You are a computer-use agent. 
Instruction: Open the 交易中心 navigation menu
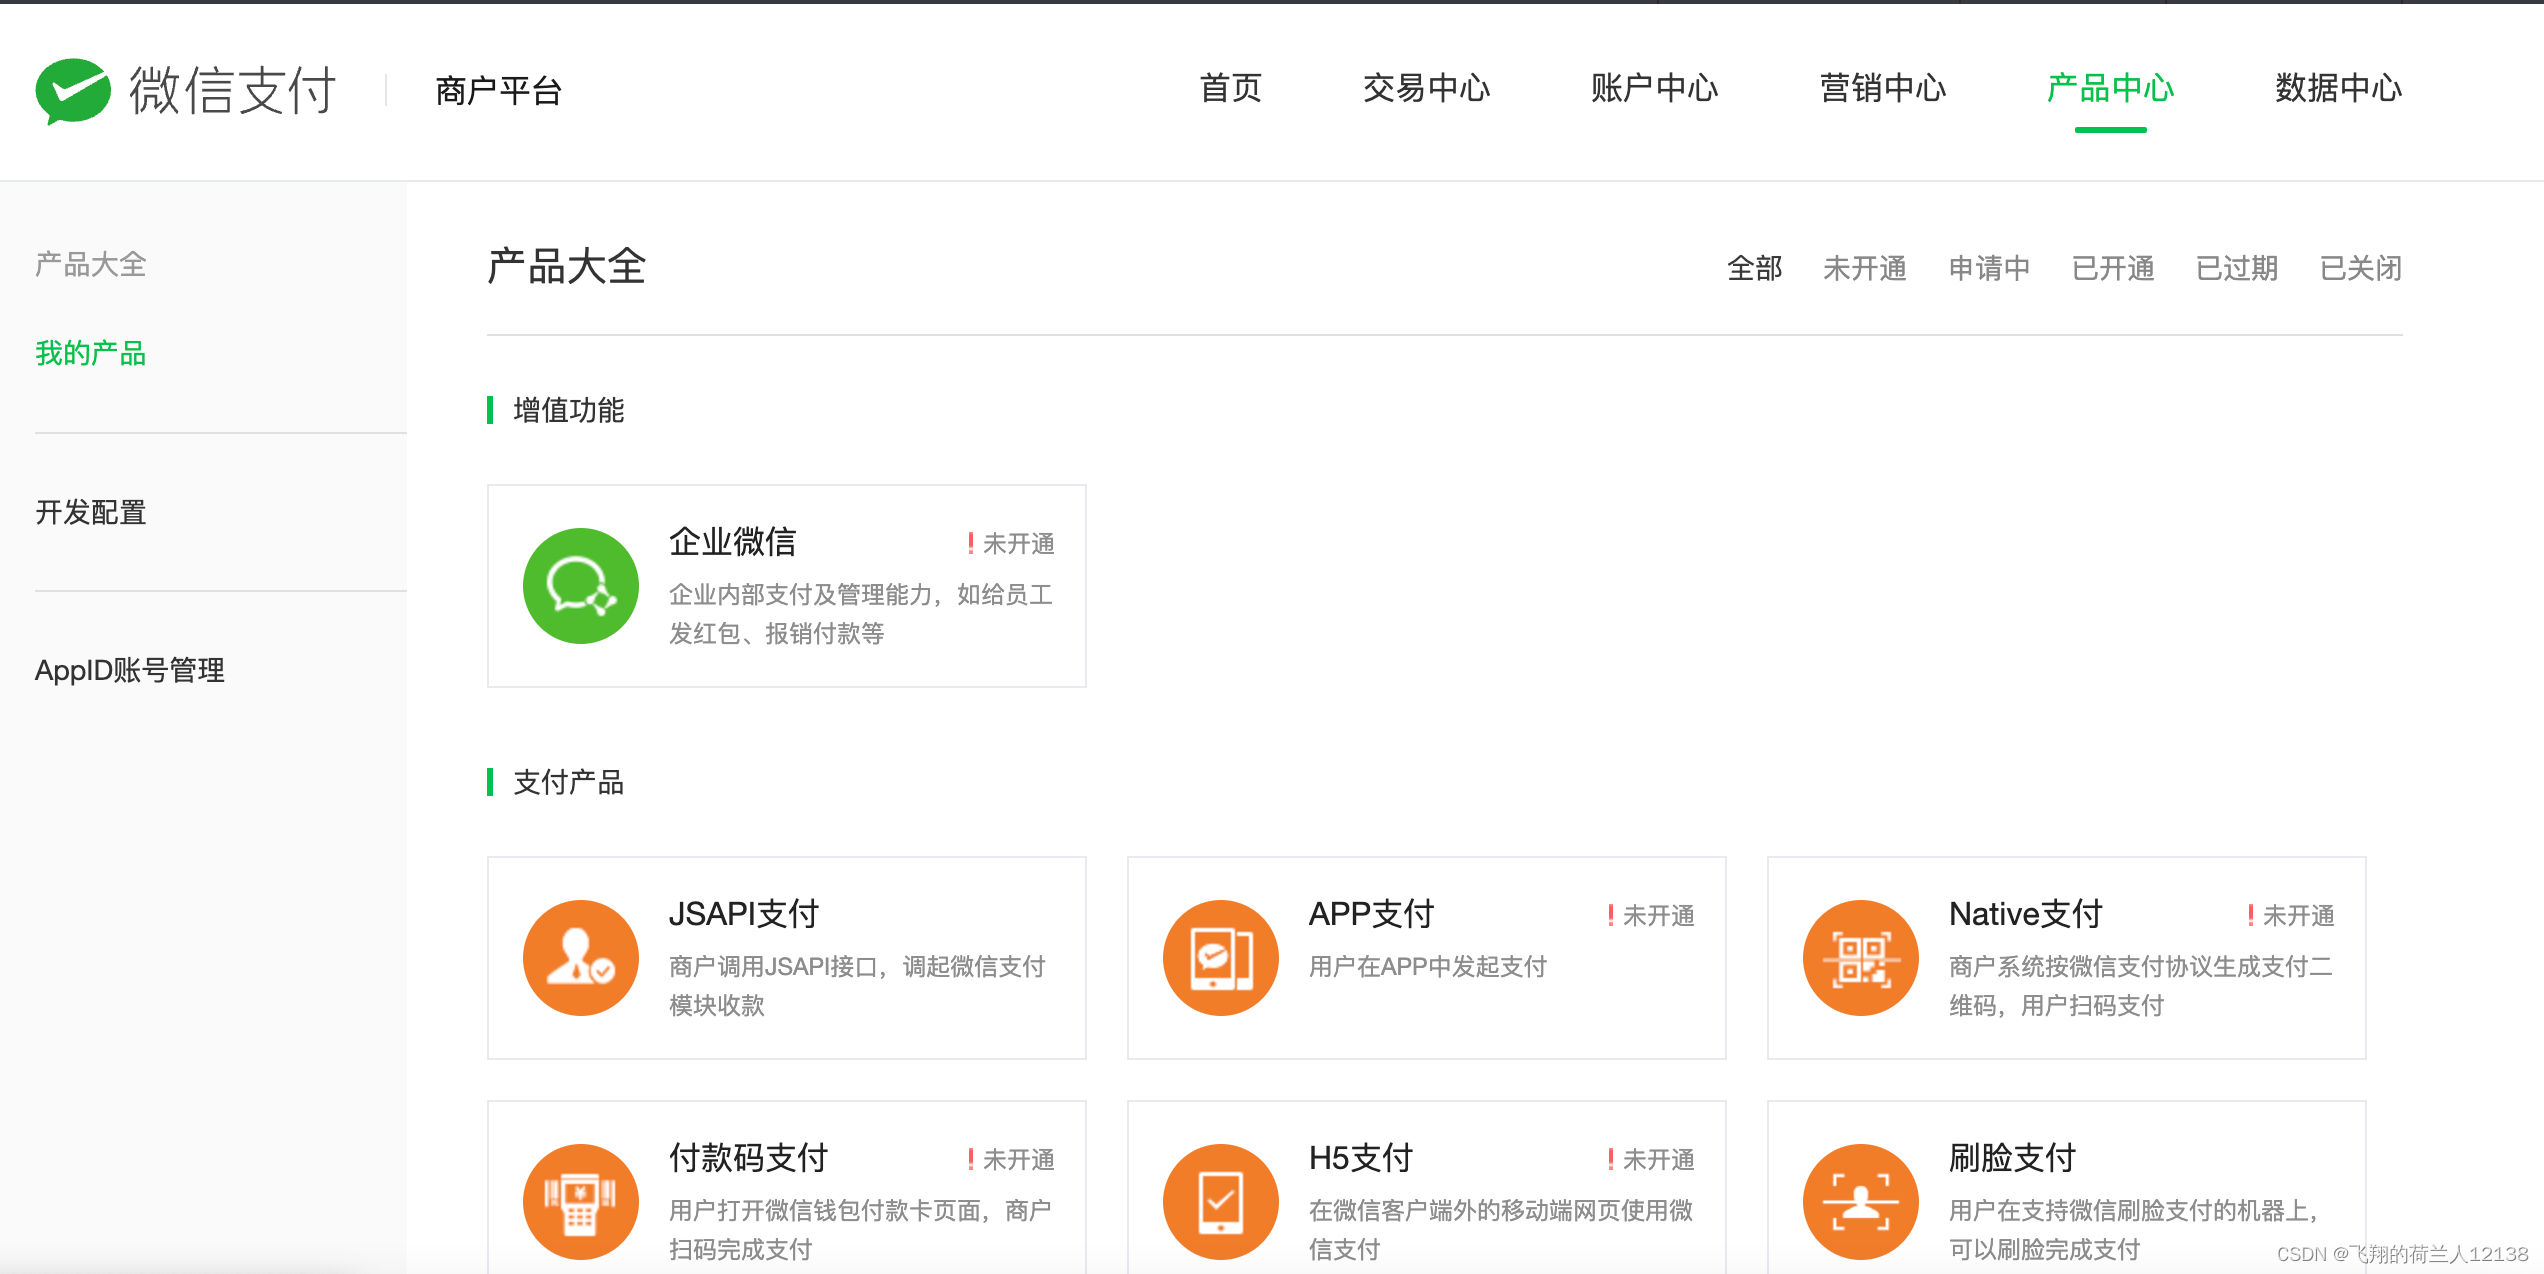point(1426,89)
